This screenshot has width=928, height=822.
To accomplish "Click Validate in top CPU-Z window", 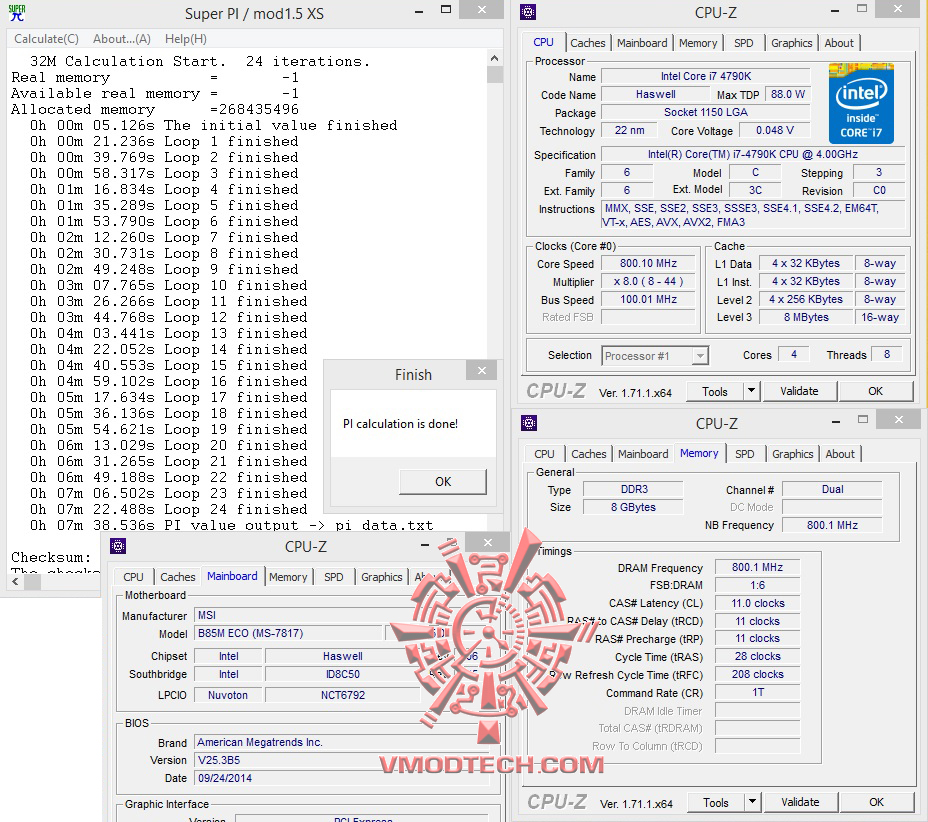I will 799,391.
